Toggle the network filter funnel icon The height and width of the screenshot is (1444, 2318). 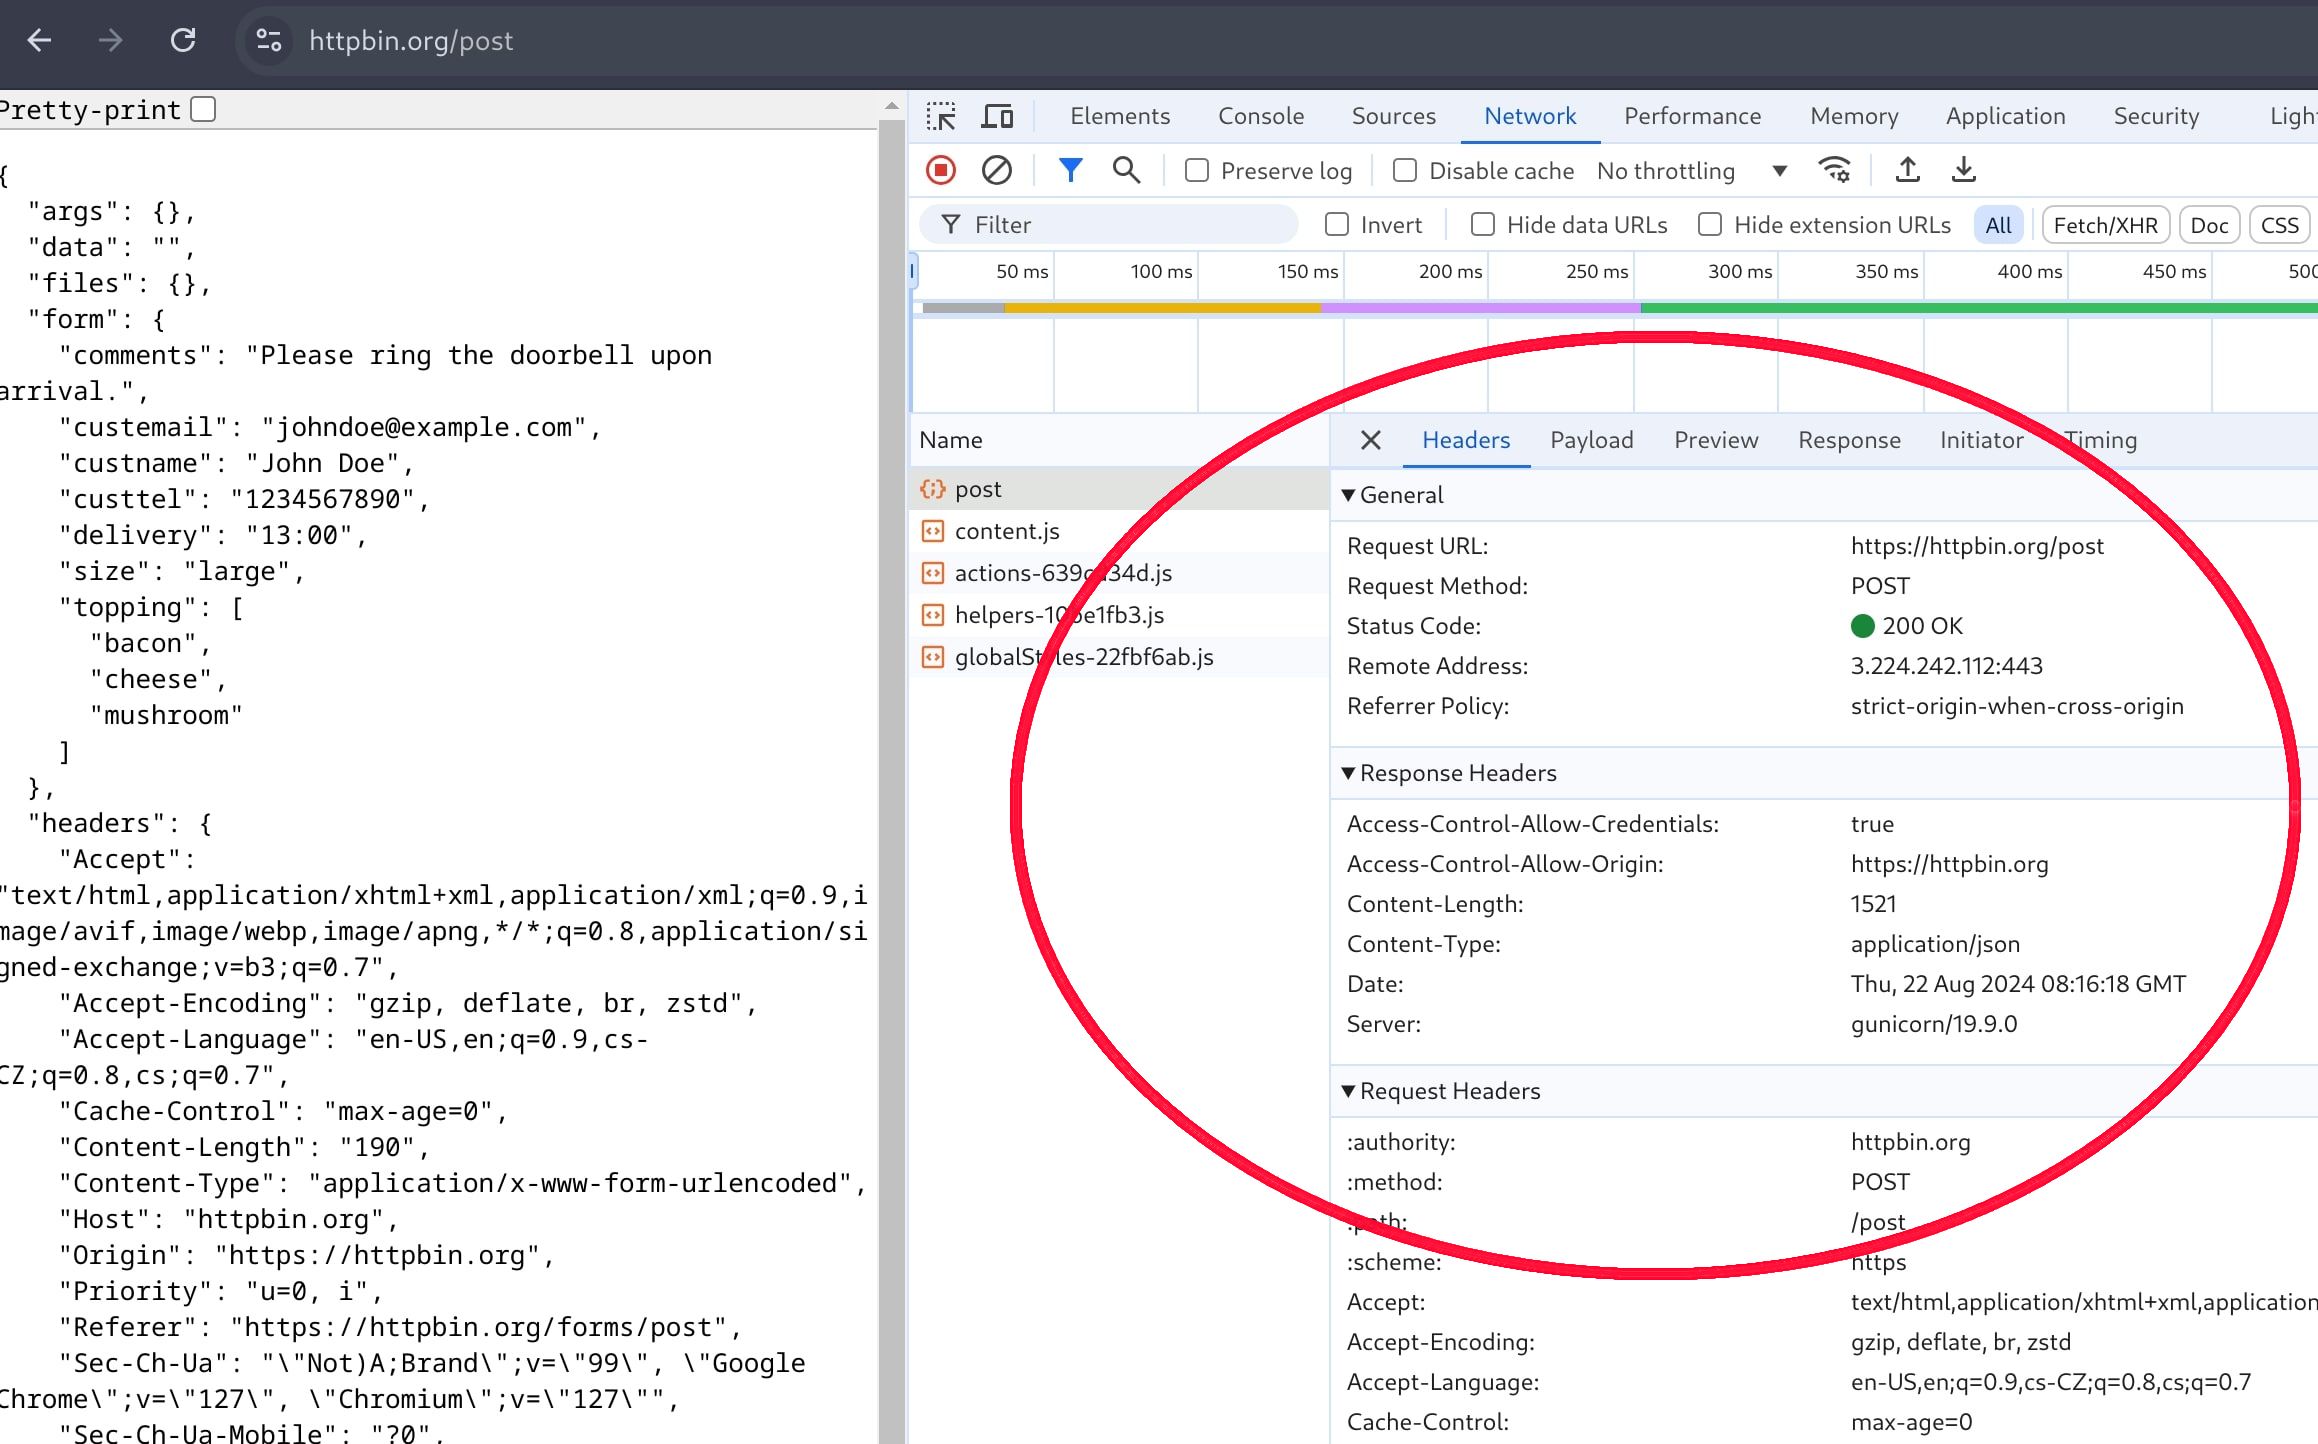tap(1071, 171)
